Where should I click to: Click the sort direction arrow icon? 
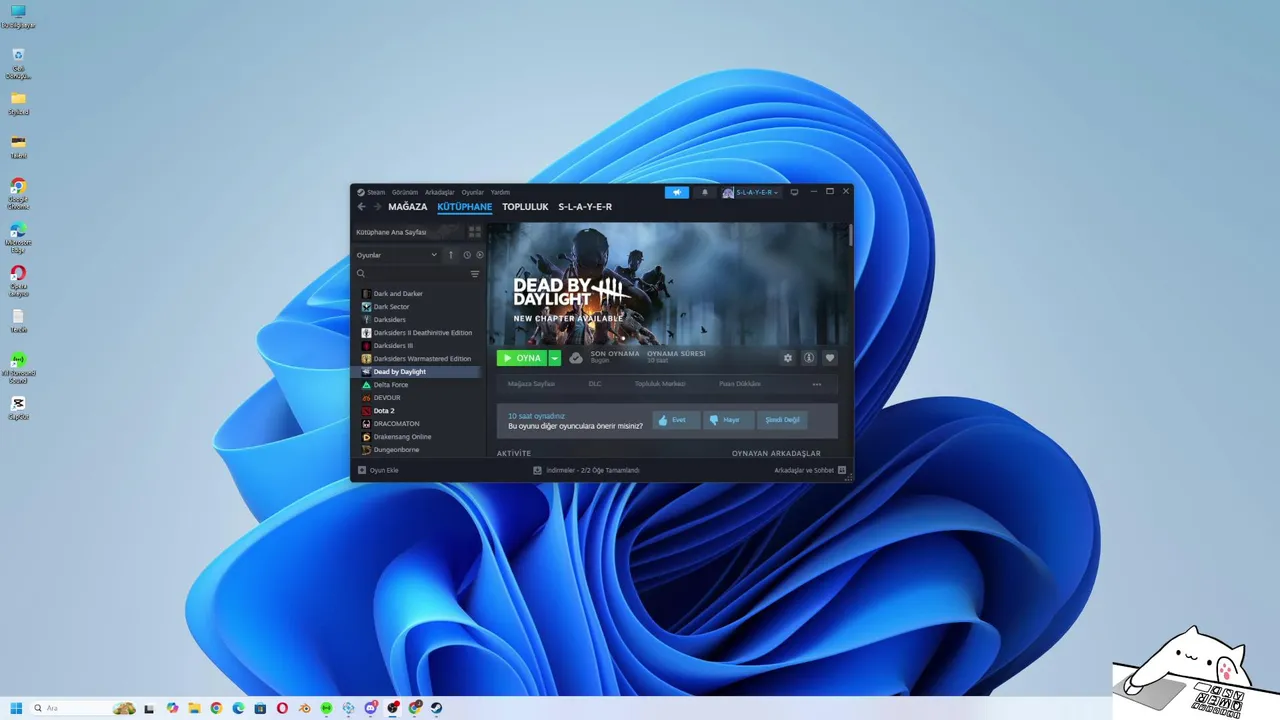point(451,255)
